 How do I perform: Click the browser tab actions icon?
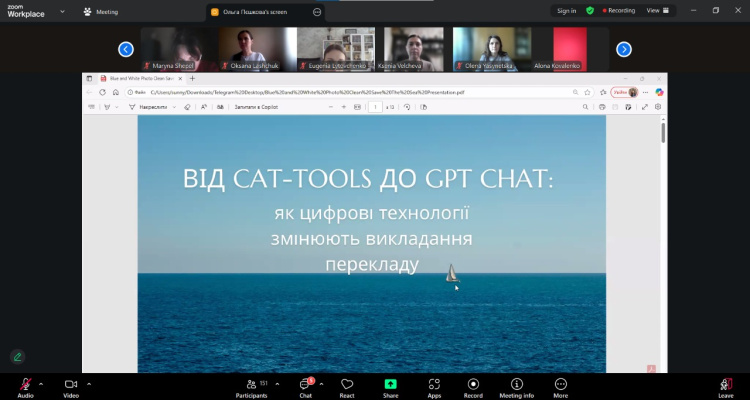pos(89,78)
